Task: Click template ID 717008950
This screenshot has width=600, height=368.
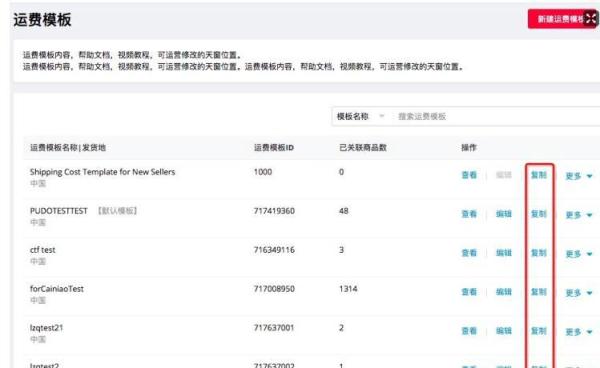Action: [274, 289]
